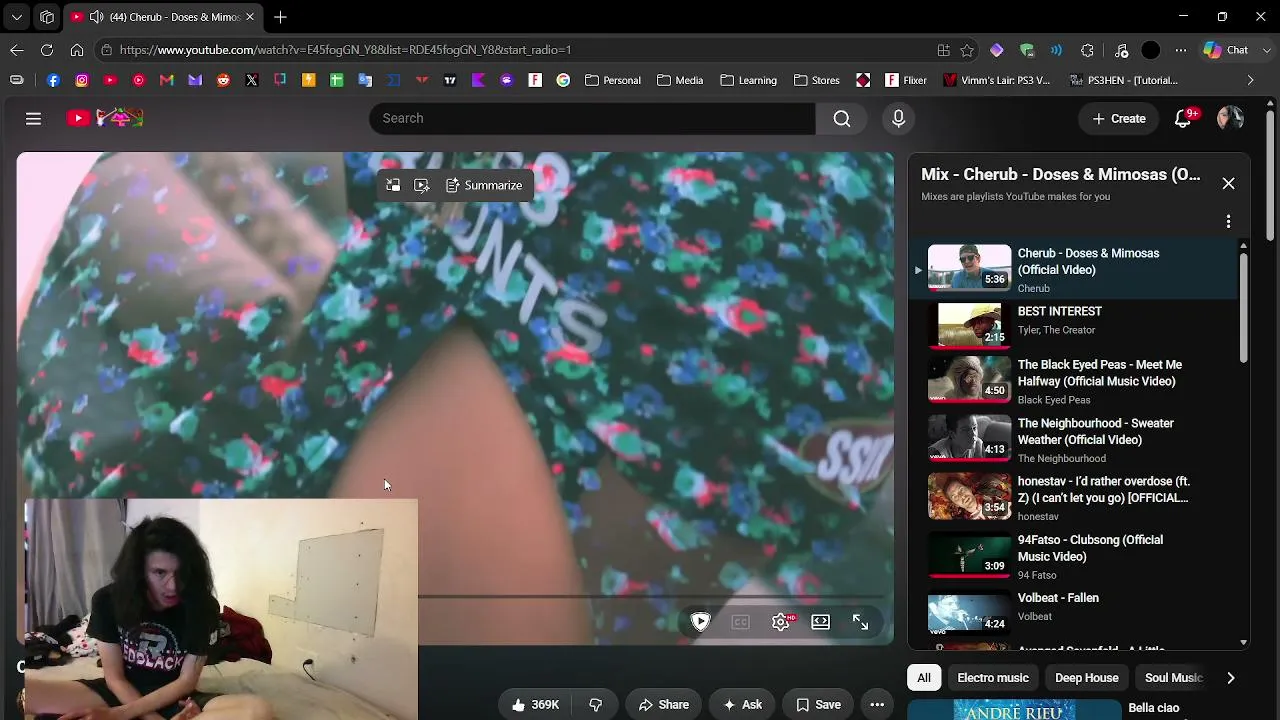
Task: Focus the YouTube search box
Action: [592, 118]
